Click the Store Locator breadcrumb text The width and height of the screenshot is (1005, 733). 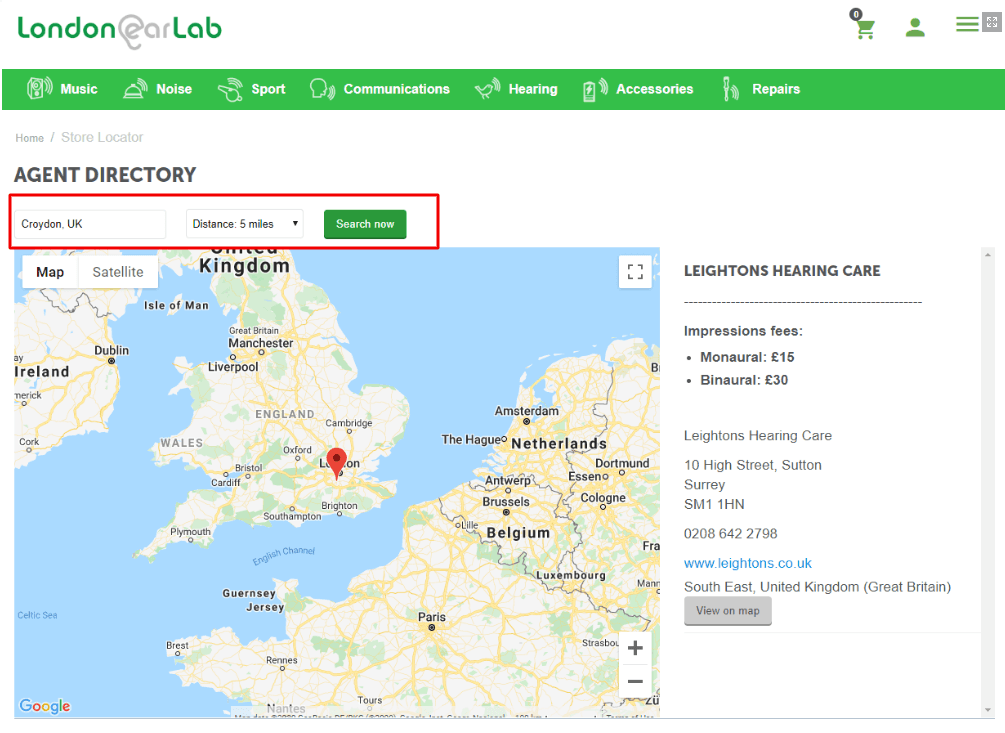point(102,137)
